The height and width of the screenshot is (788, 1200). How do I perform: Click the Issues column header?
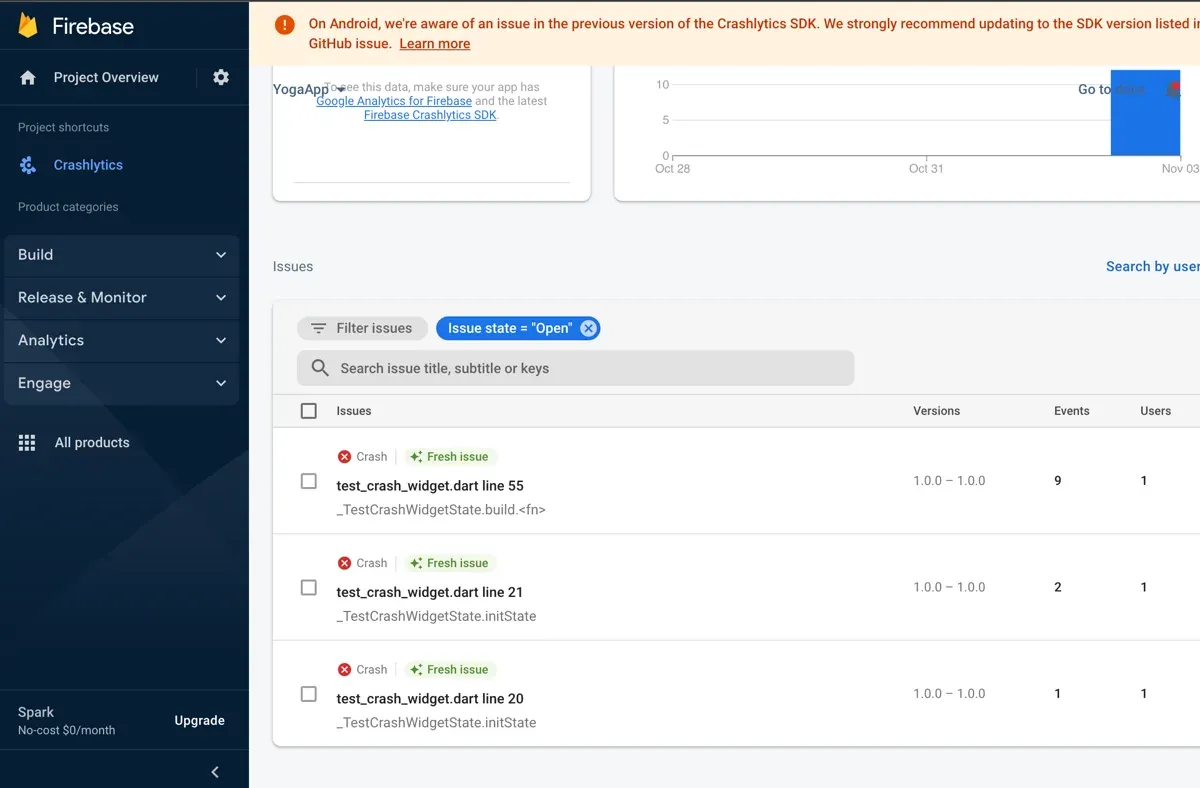354,411
